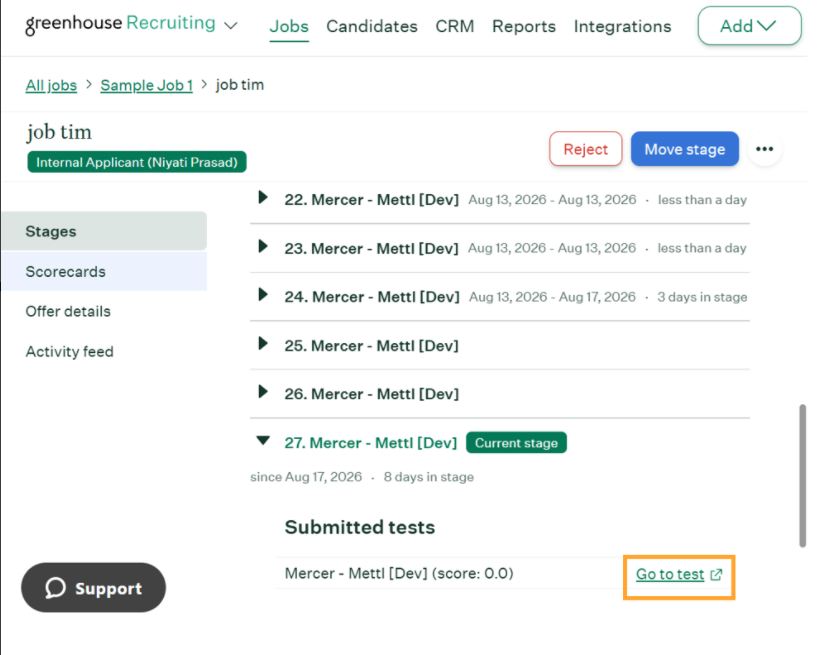Click the Internal Applicant (Niyati Prasad) tag
The width and height of the screenshot is (828, 655).
coord(137,162)
